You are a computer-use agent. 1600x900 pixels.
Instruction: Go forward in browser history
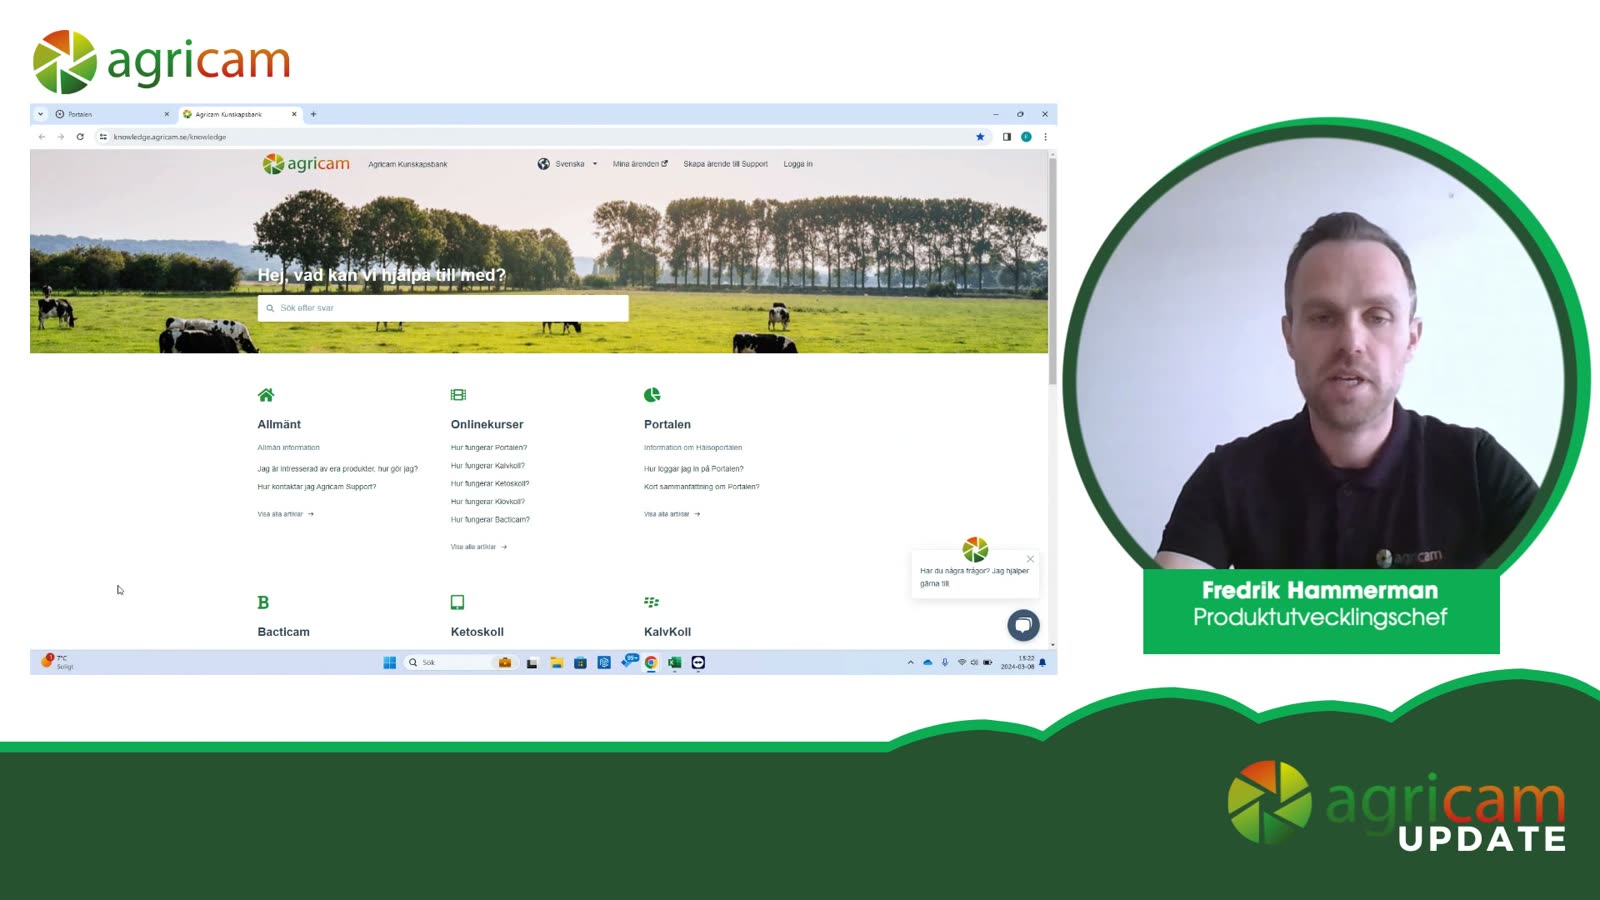coord(60,137)
